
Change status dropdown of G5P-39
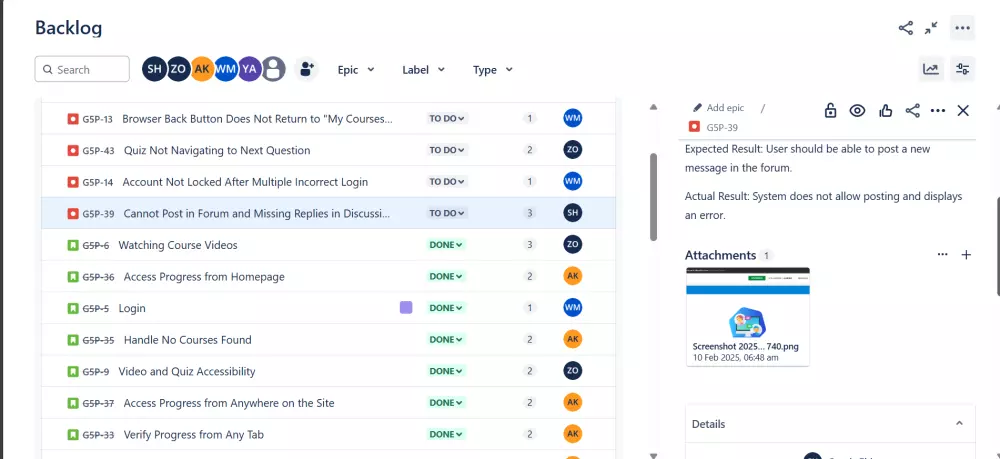(447, 213)
